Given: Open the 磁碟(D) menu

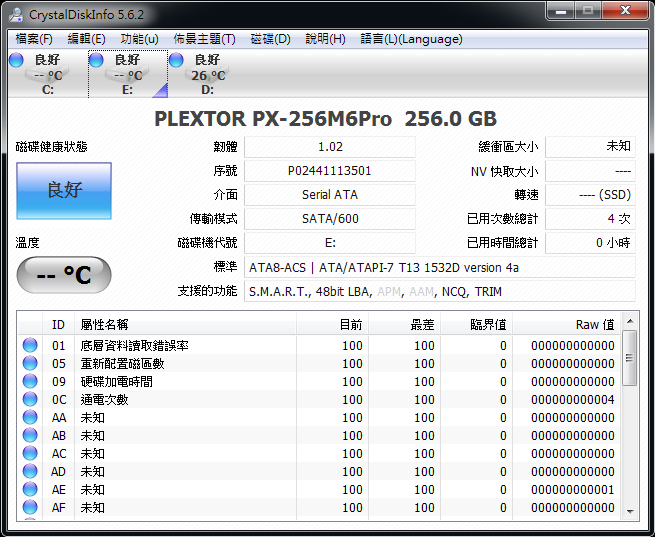Looking at the screenshot, I should coord(270,39).
